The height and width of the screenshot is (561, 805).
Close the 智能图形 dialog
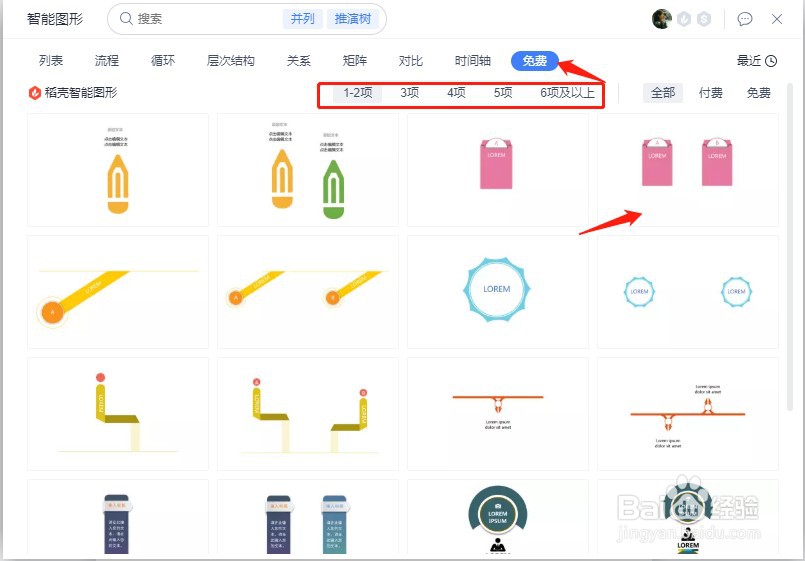pos(777,19)
